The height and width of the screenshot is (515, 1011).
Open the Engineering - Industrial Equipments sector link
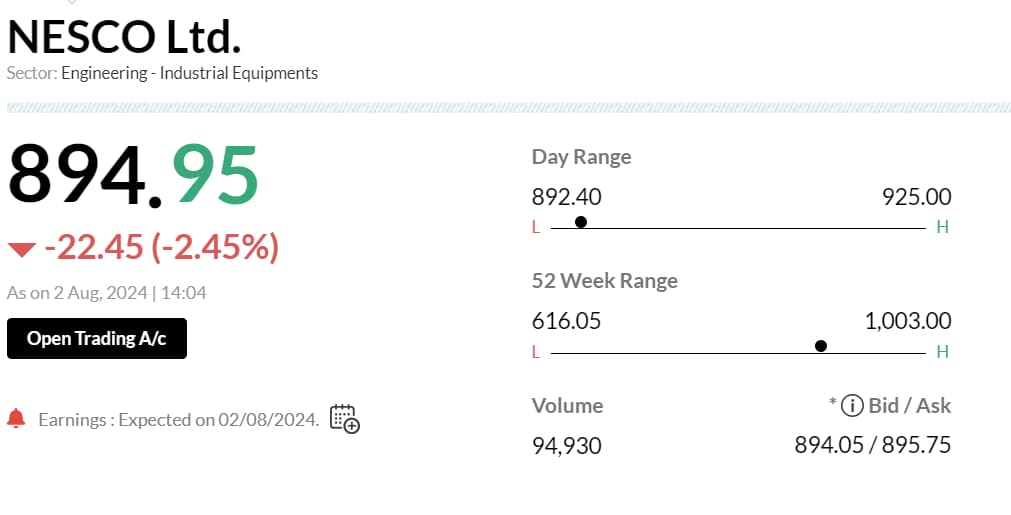190,73
